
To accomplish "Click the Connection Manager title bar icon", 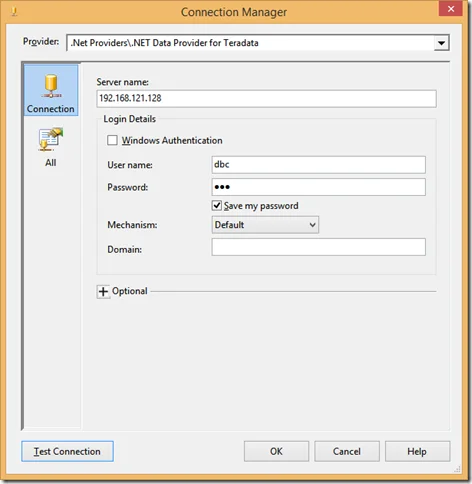I will pyautogui.click(x=14, y=12).
